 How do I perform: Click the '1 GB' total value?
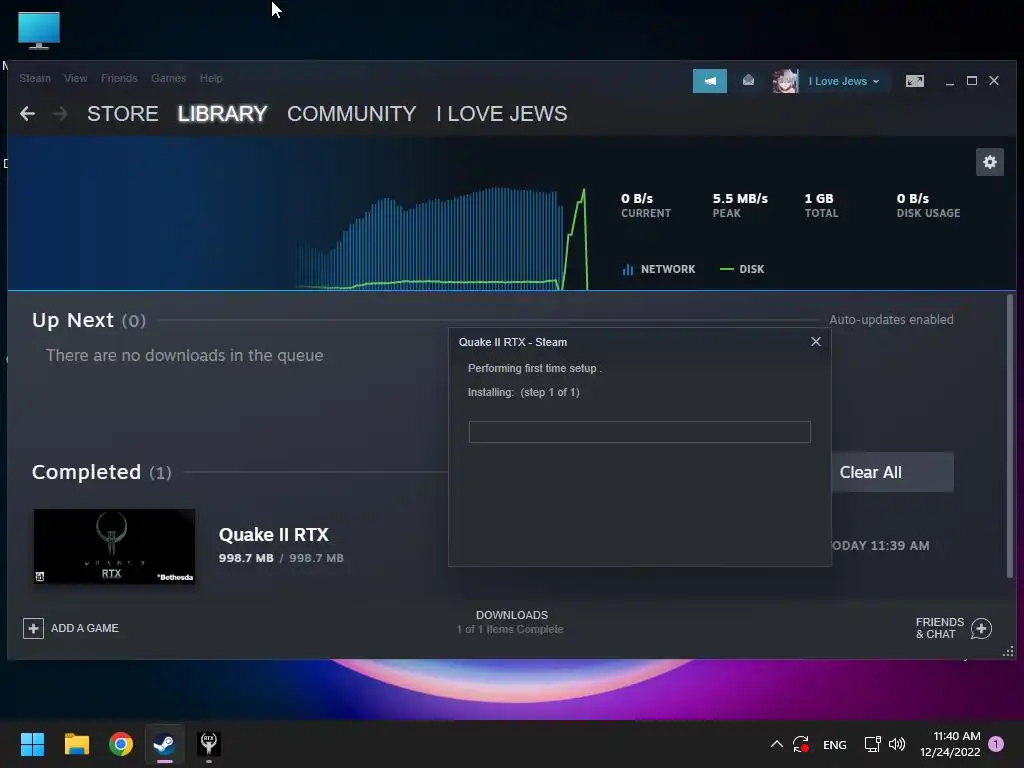click(x=819, y=199)
